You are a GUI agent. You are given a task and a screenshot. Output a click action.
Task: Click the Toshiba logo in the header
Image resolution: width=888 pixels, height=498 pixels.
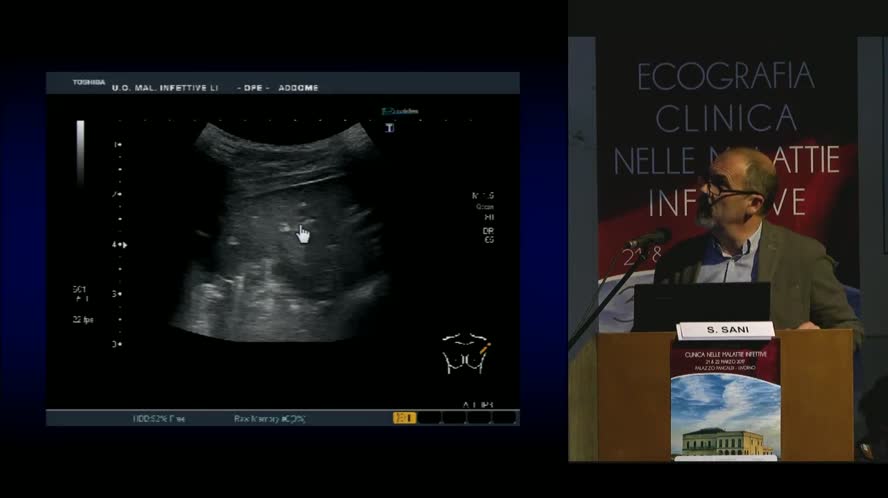click(x=88, y=83)
